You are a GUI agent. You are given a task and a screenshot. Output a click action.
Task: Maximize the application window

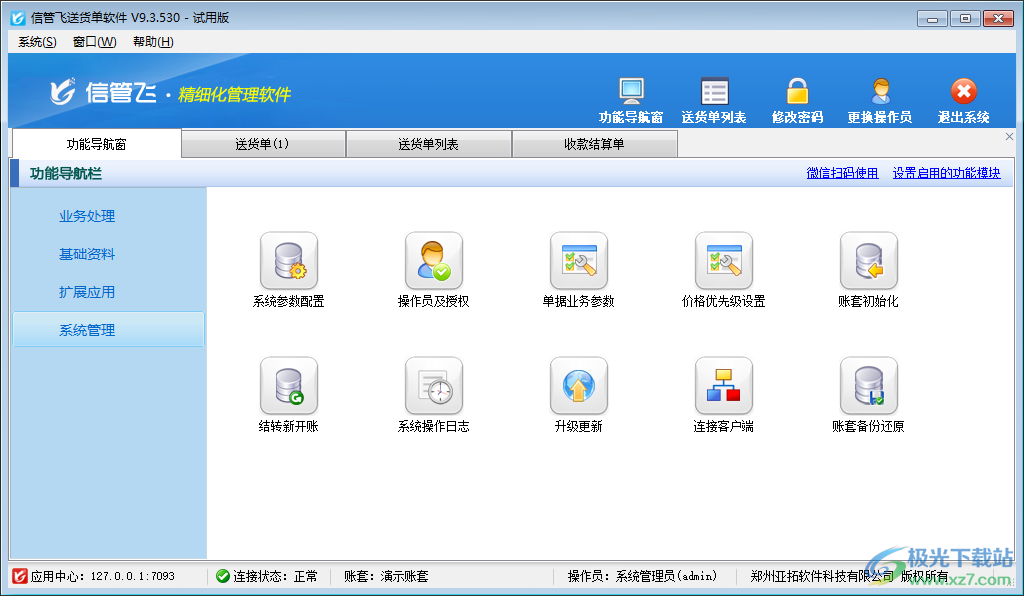click(965, 18)
